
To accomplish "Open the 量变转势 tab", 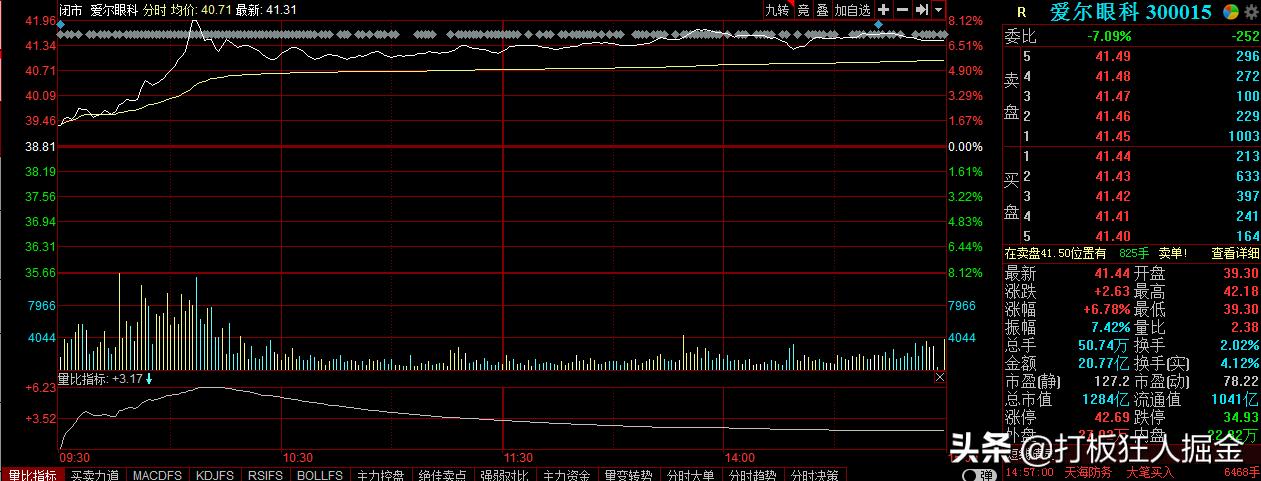I will pos(629,475).
